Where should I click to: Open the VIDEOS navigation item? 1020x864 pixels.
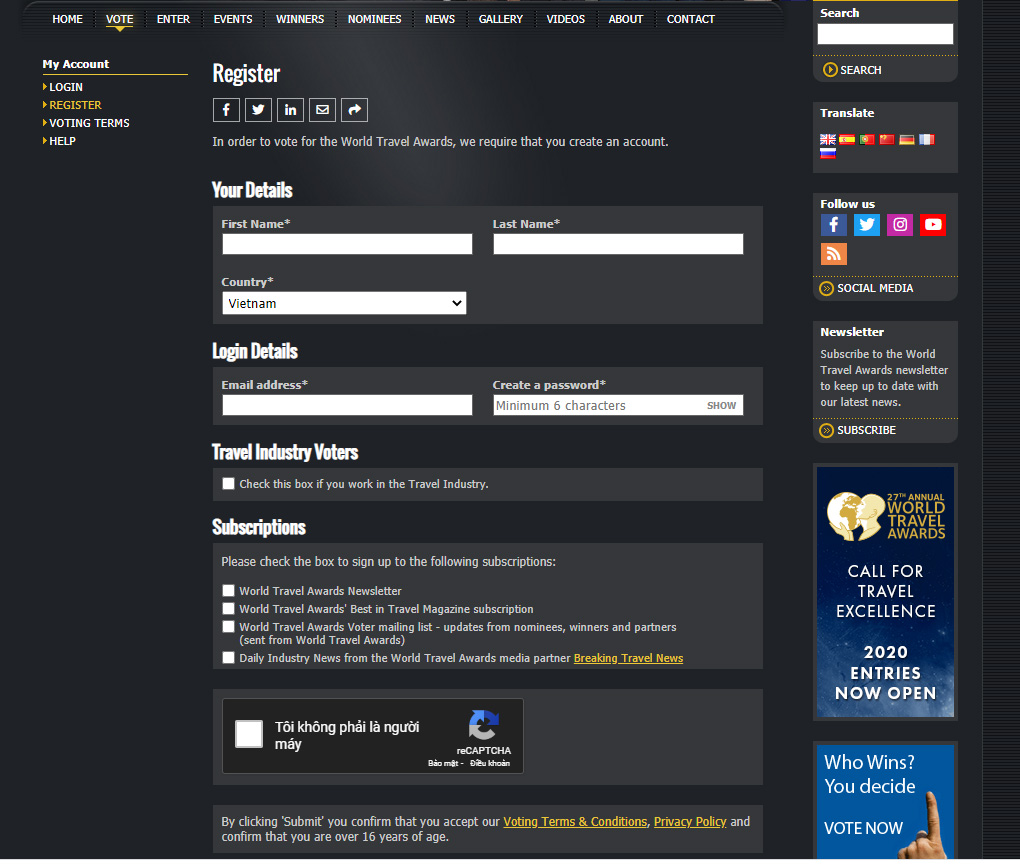pos(565,20)
